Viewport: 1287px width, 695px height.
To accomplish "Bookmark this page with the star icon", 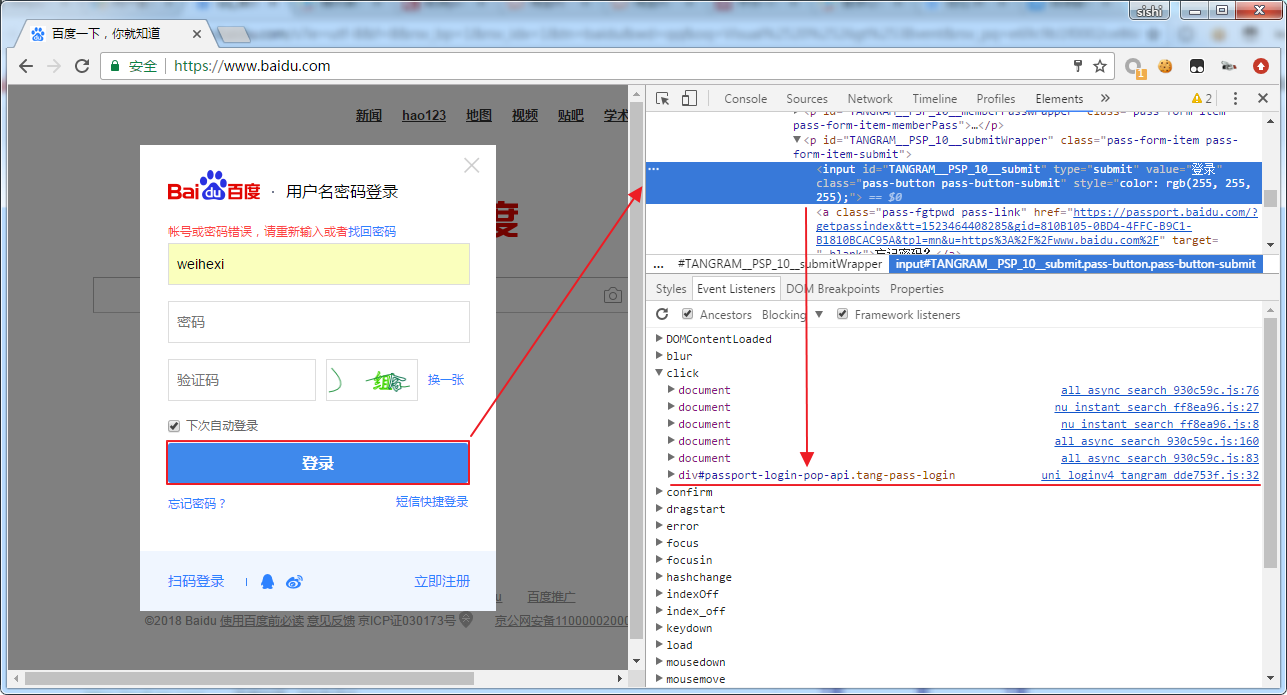I will (x=1100, y=66).
